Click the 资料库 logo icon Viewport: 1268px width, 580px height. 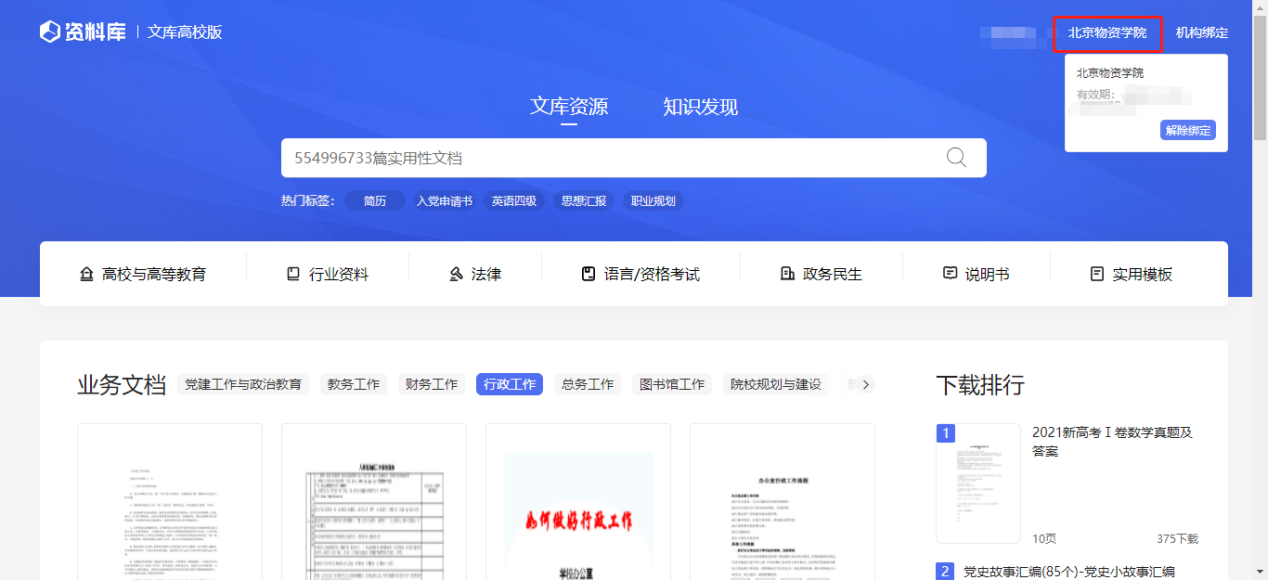[50, 32]
